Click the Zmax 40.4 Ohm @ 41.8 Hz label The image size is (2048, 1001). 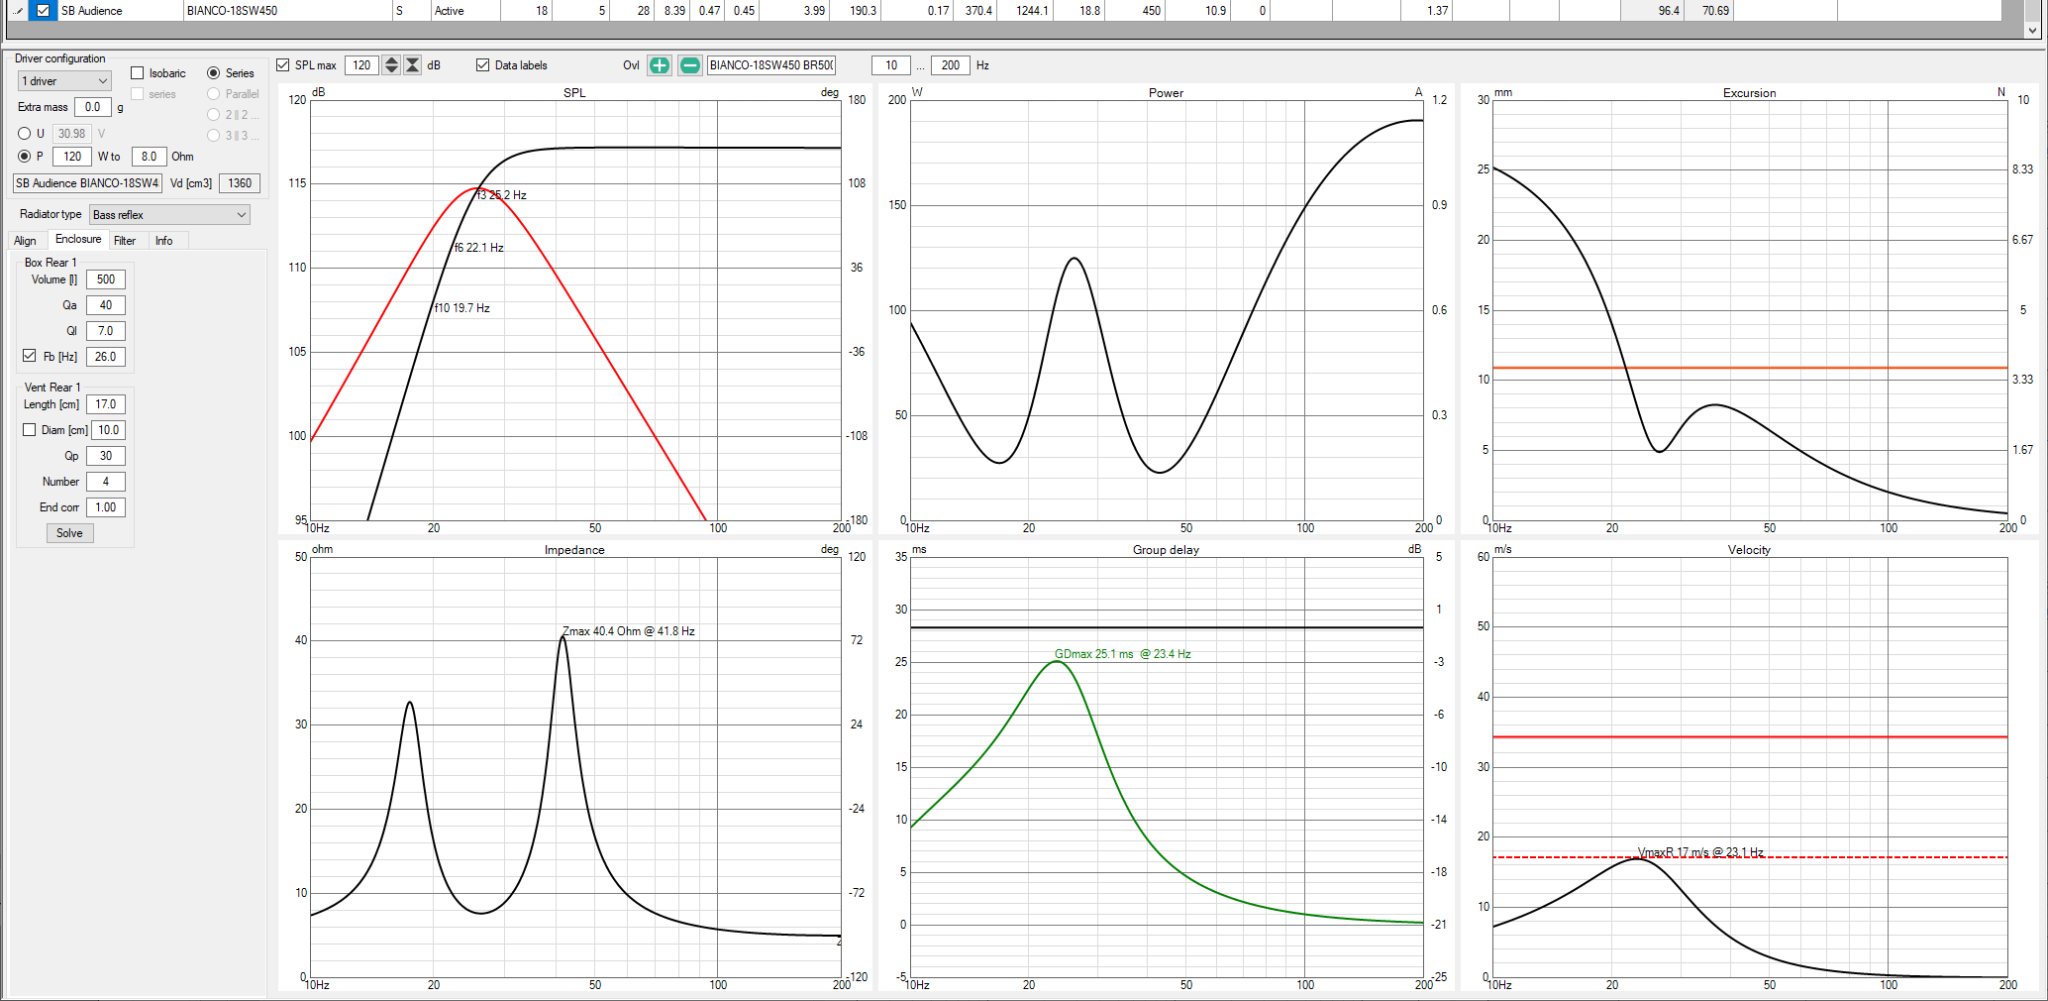[629, 631]
